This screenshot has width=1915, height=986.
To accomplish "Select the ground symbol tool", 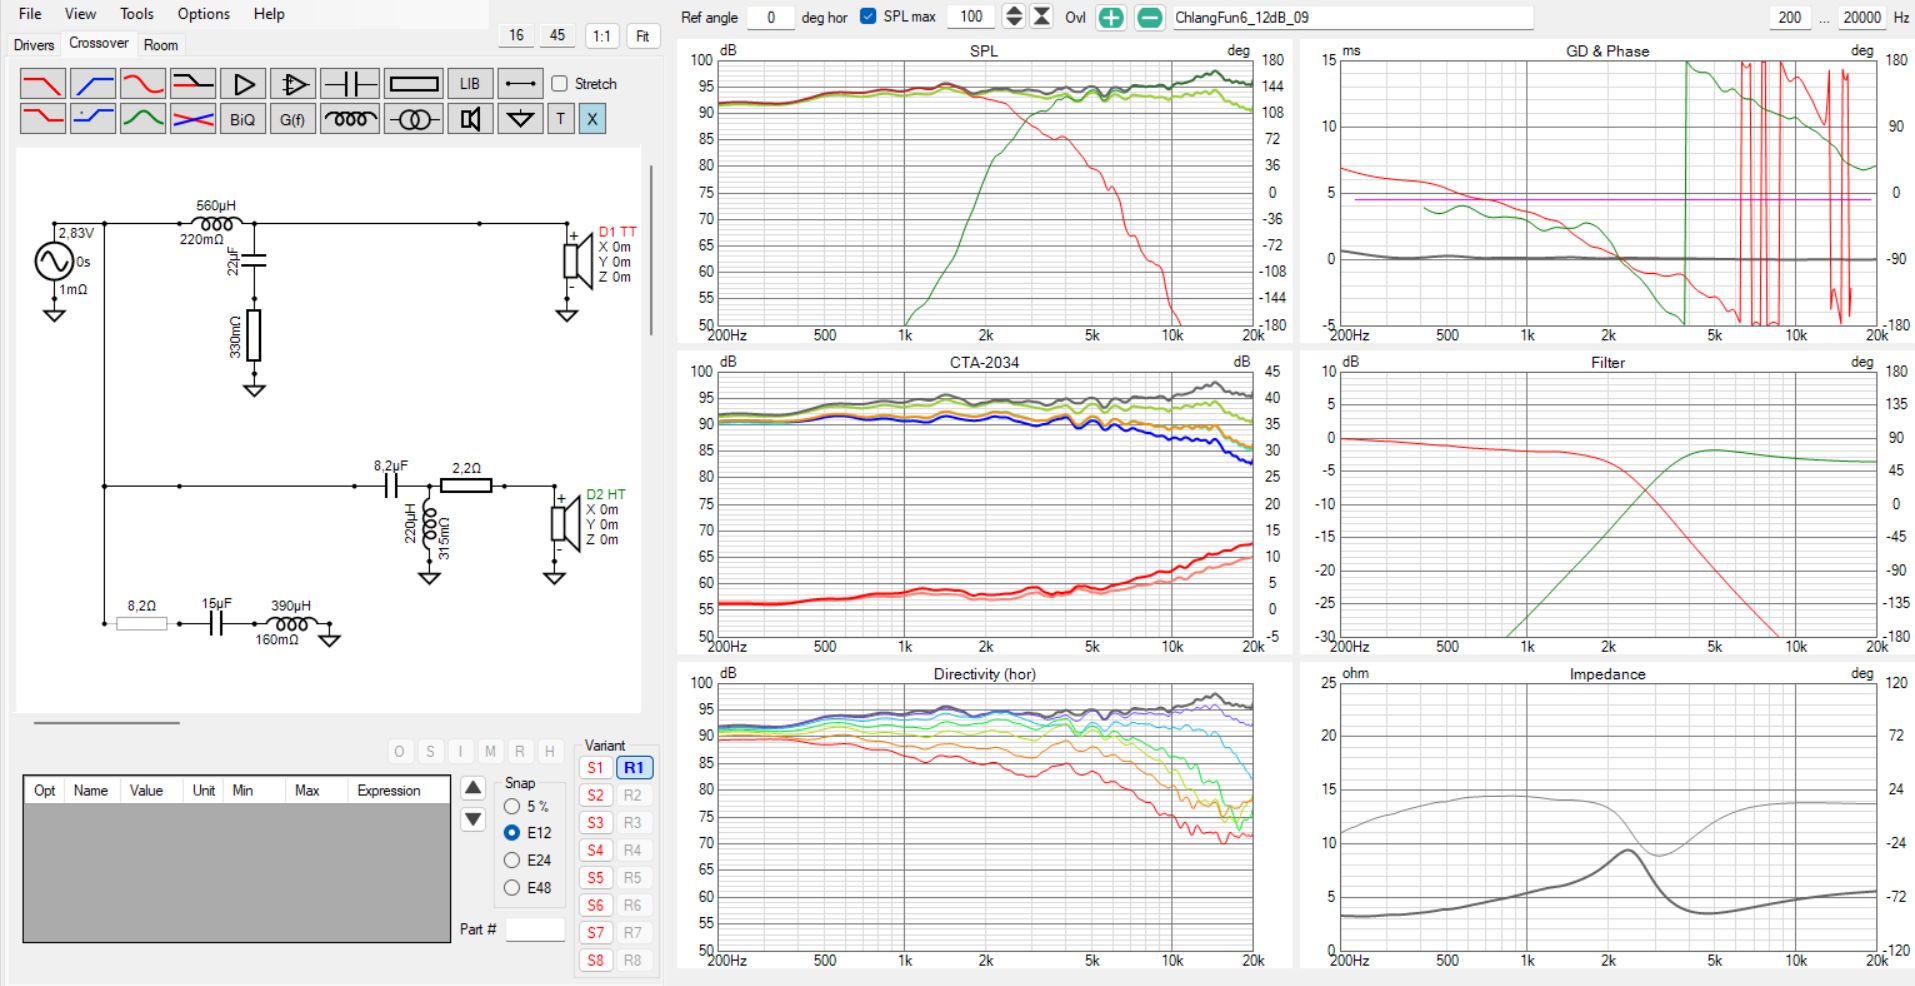I will click(520, 119).
